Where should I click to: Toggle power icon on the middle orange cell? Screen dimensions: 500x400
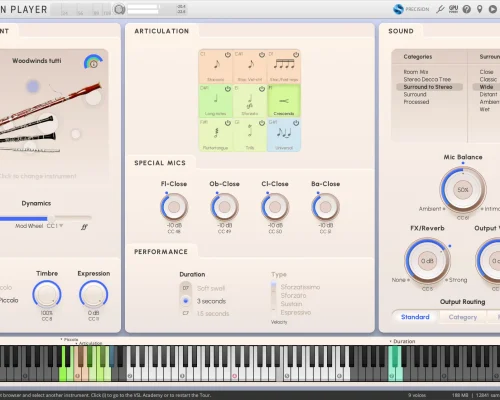tap(262, 55)
